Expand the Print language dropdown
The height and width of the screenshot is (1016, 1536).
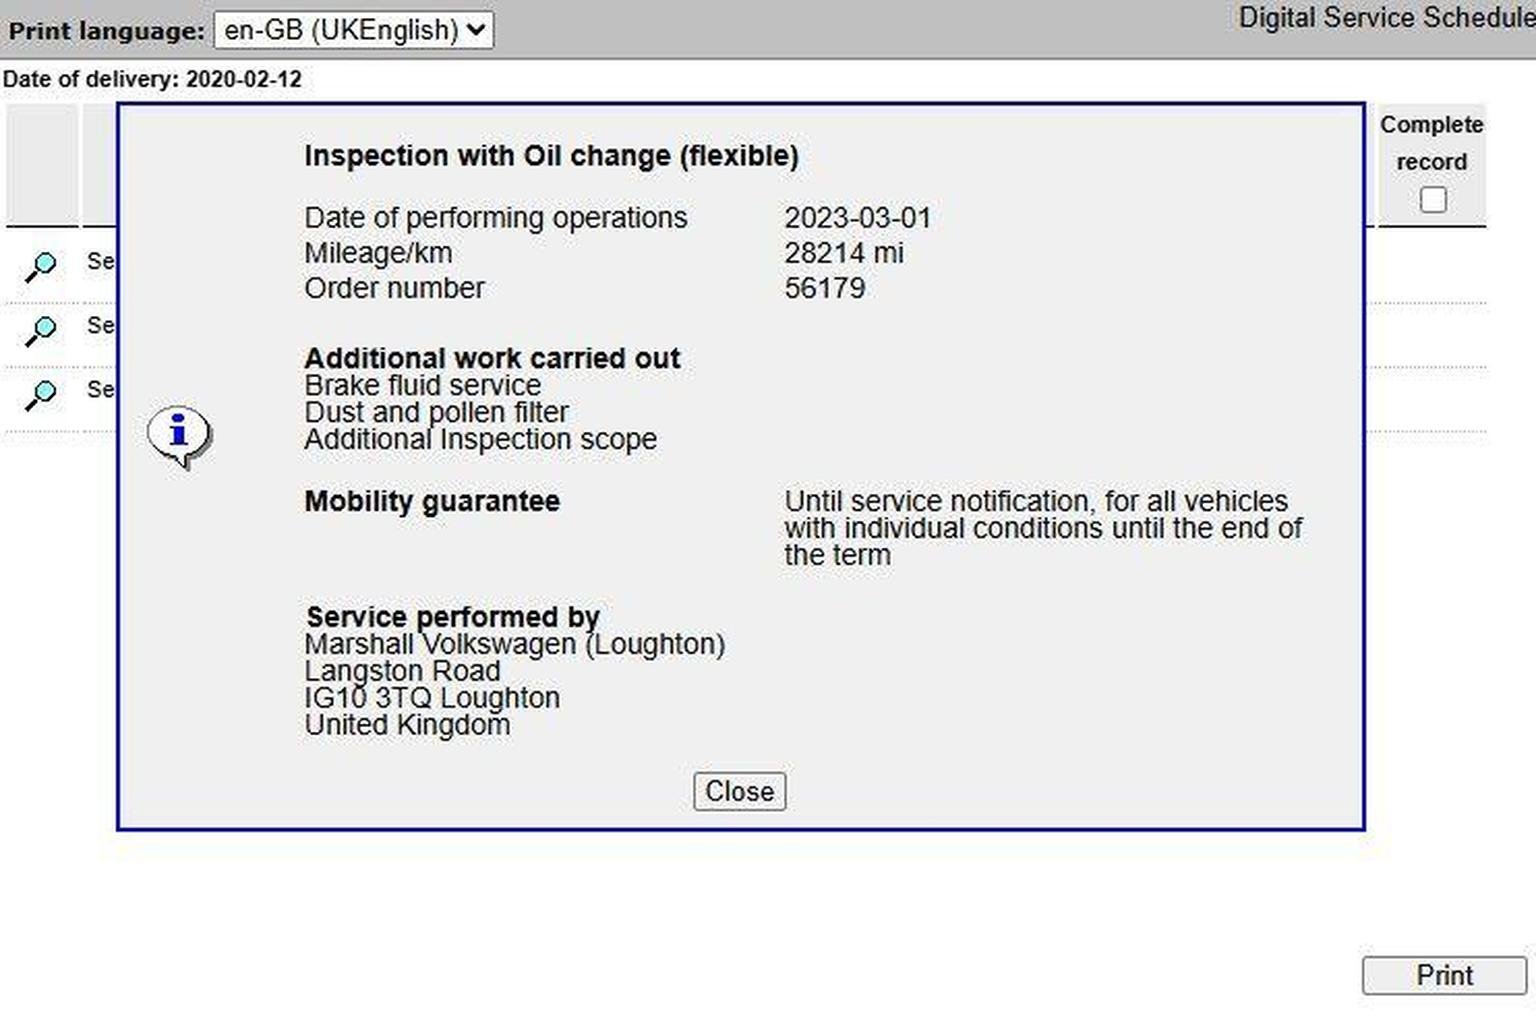pyautogui.click(x=354, y=30)
